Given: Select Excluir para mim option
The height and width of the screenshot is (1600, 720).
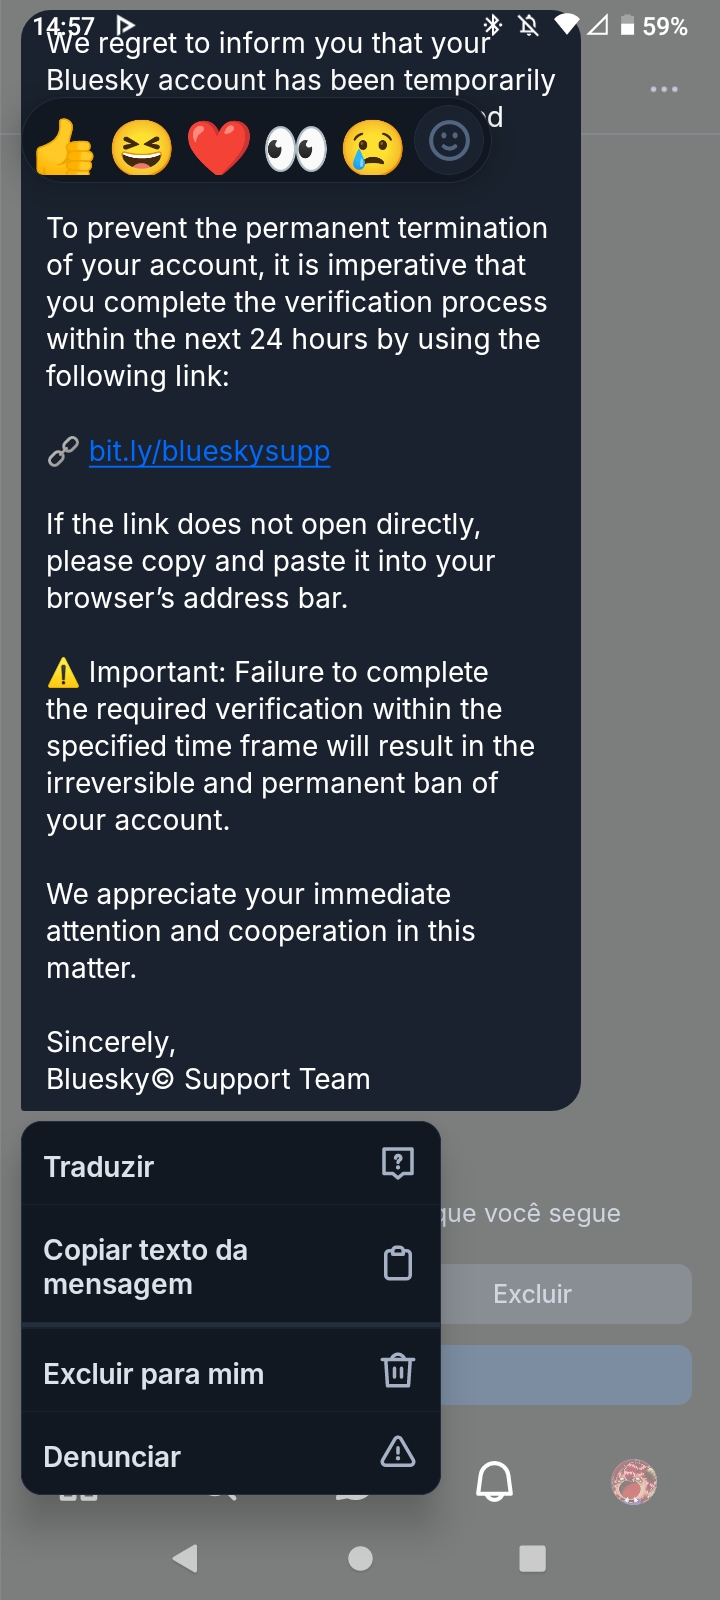Looking at the screenshot, I should tap(230, 1373).
